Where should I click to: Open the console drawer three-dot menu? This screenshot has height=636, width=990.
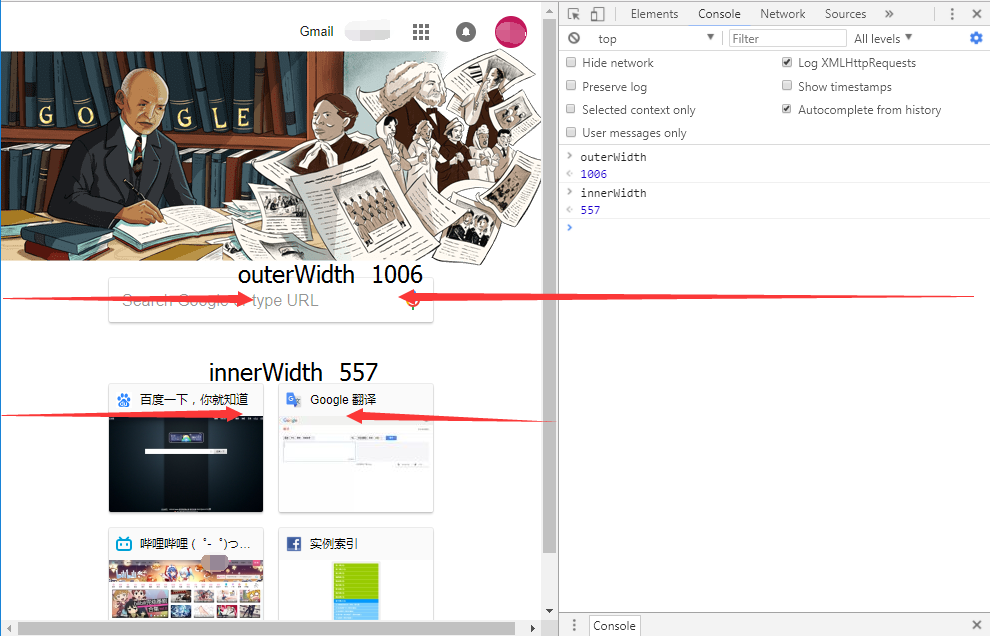point(574,625)
